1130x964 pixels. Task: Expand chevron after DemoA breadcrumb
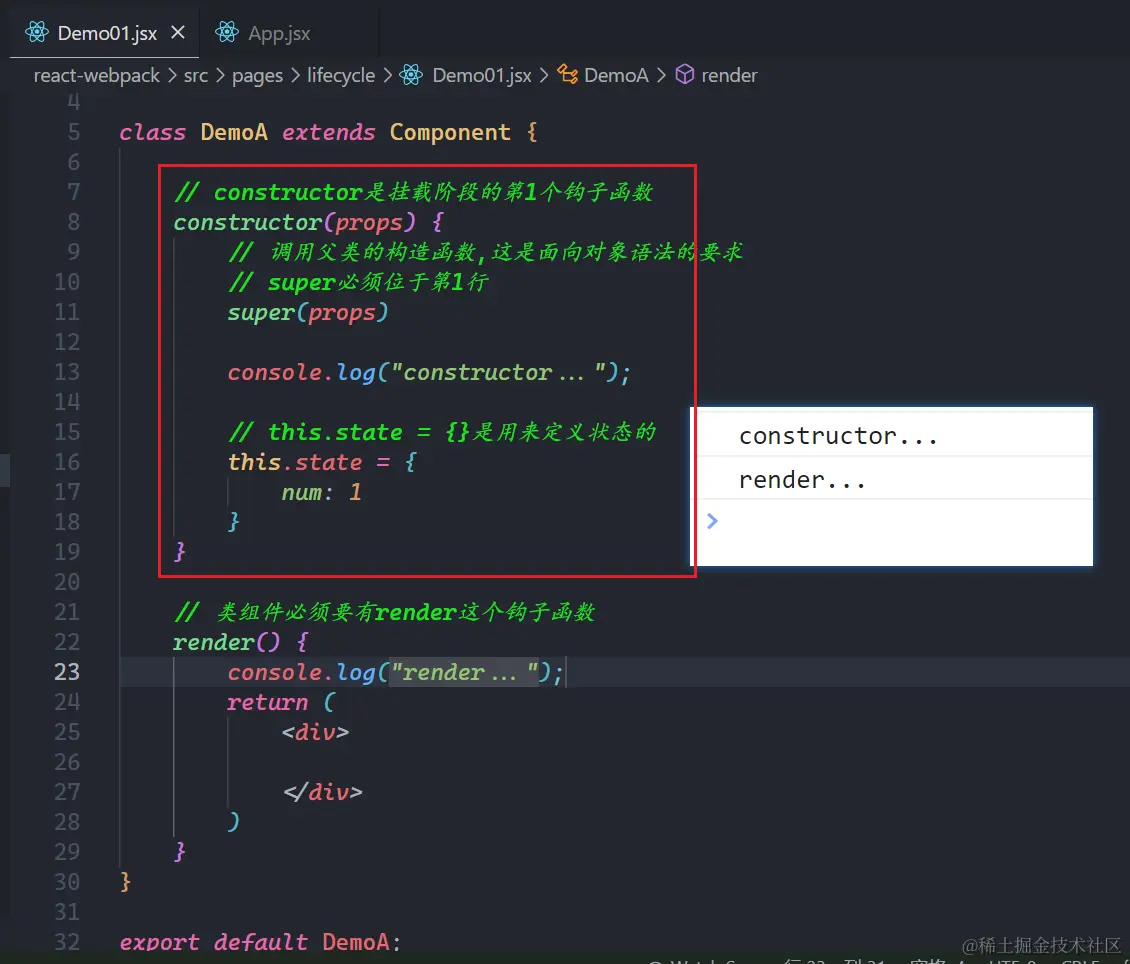662,75
